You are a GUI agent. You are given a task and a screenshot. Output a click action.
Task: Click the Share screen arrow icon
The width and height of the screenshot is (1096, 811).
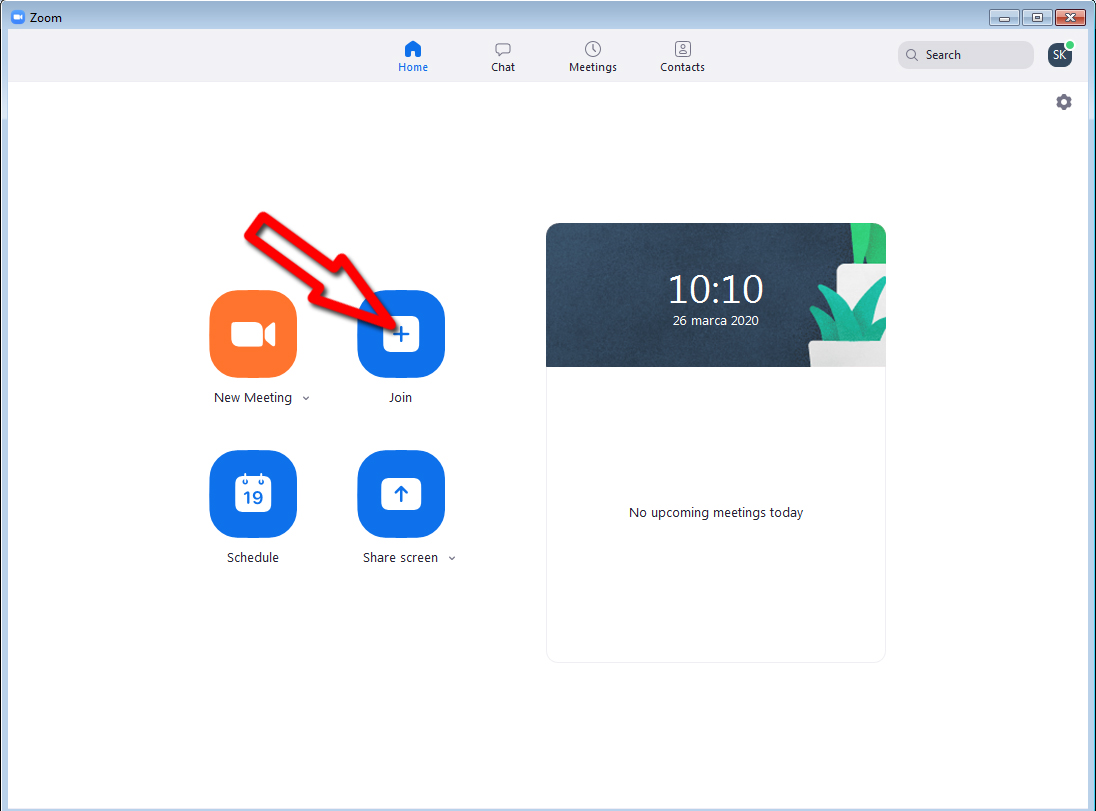click(401, 494)
